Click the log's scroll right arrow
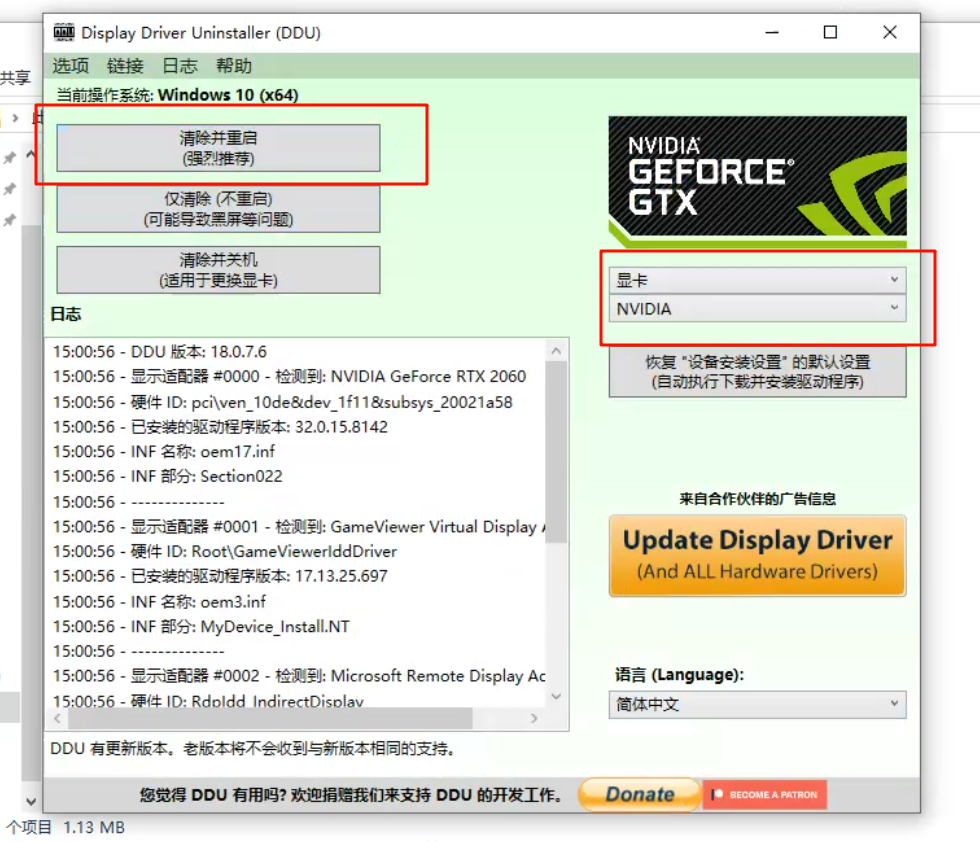This screenshot has height=842, width=980. (534, 719)
